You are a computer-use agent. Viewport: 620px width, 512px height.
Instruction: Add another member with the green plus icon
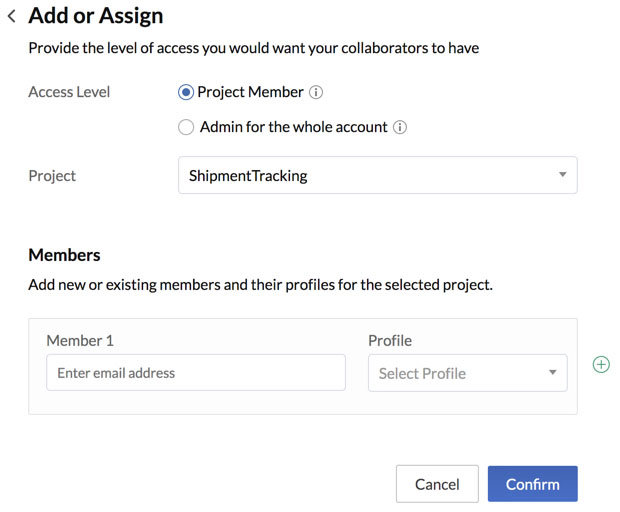coord(601,364)
